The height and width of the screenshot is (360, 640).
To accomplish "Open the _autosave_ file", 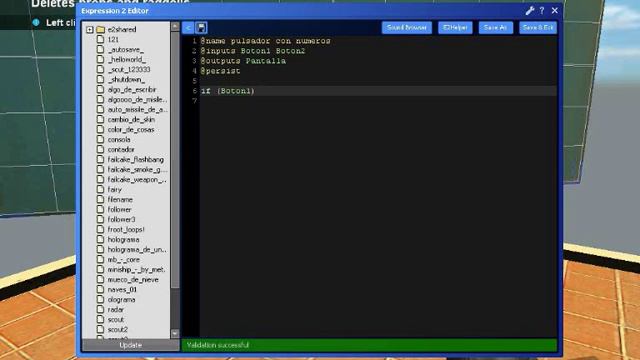I will coord(125,49).
